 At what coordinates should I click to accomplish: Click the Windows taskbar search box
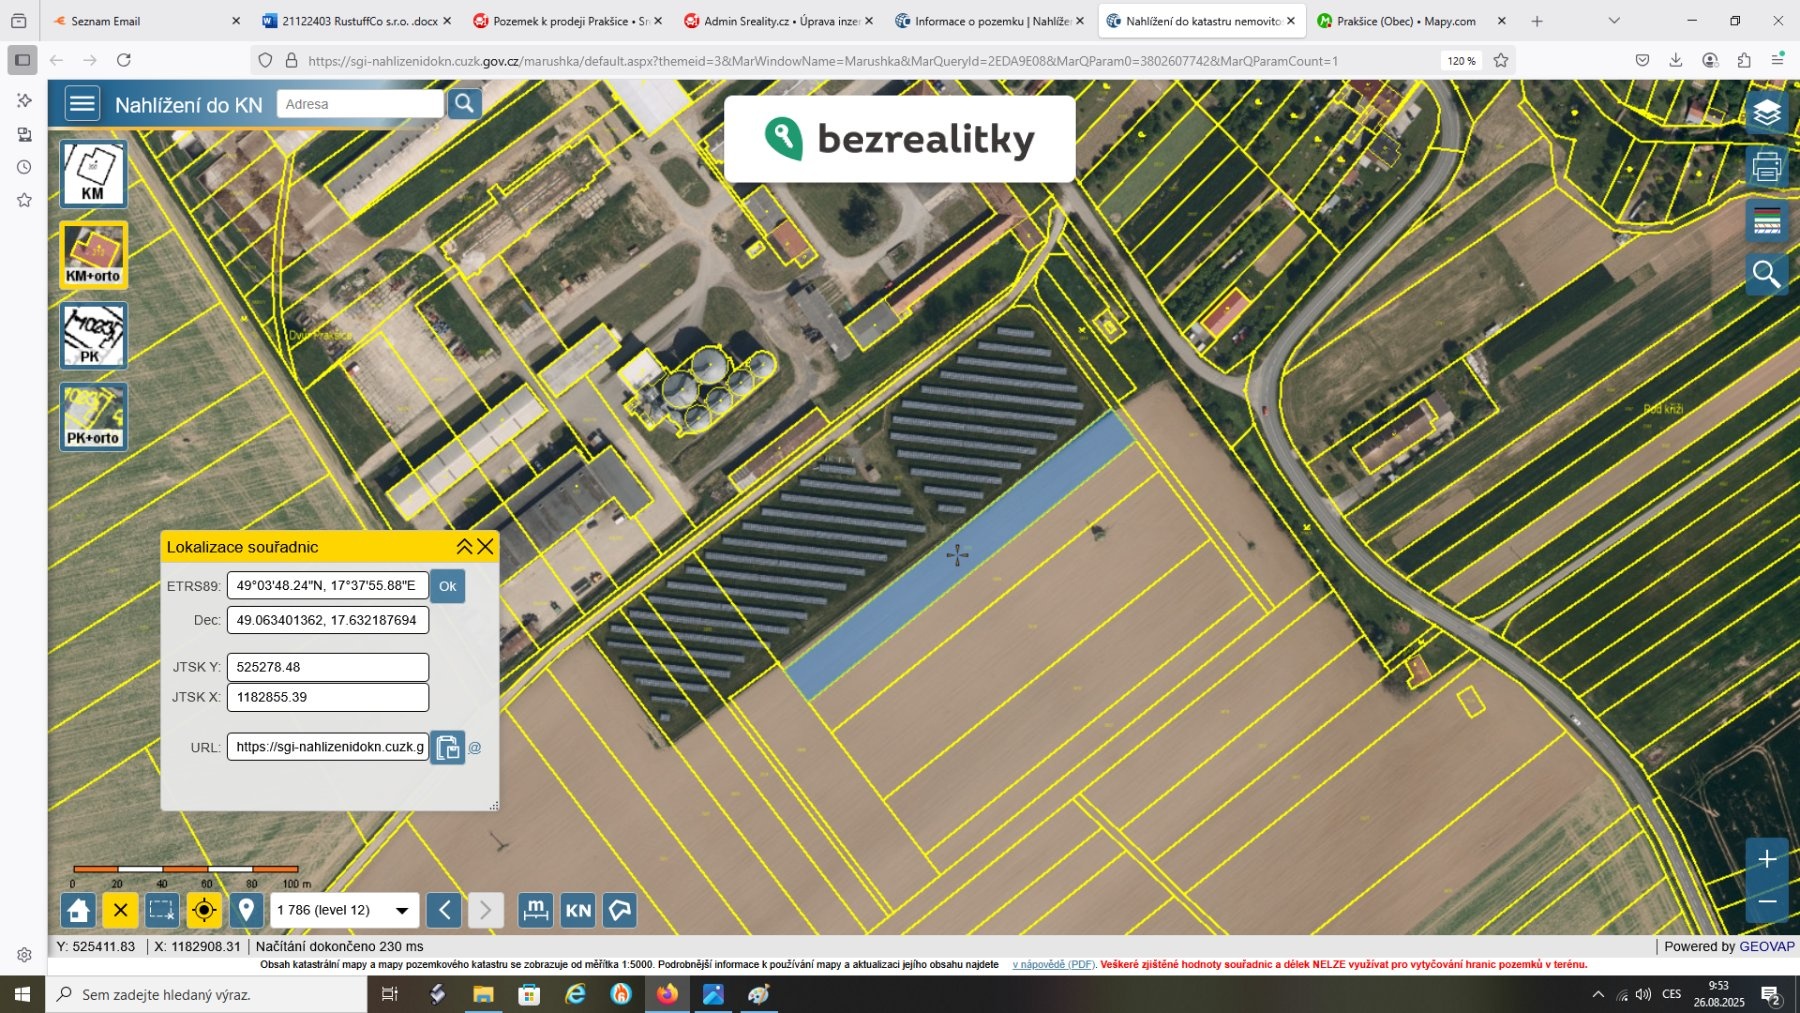click(x=207, y=994)
